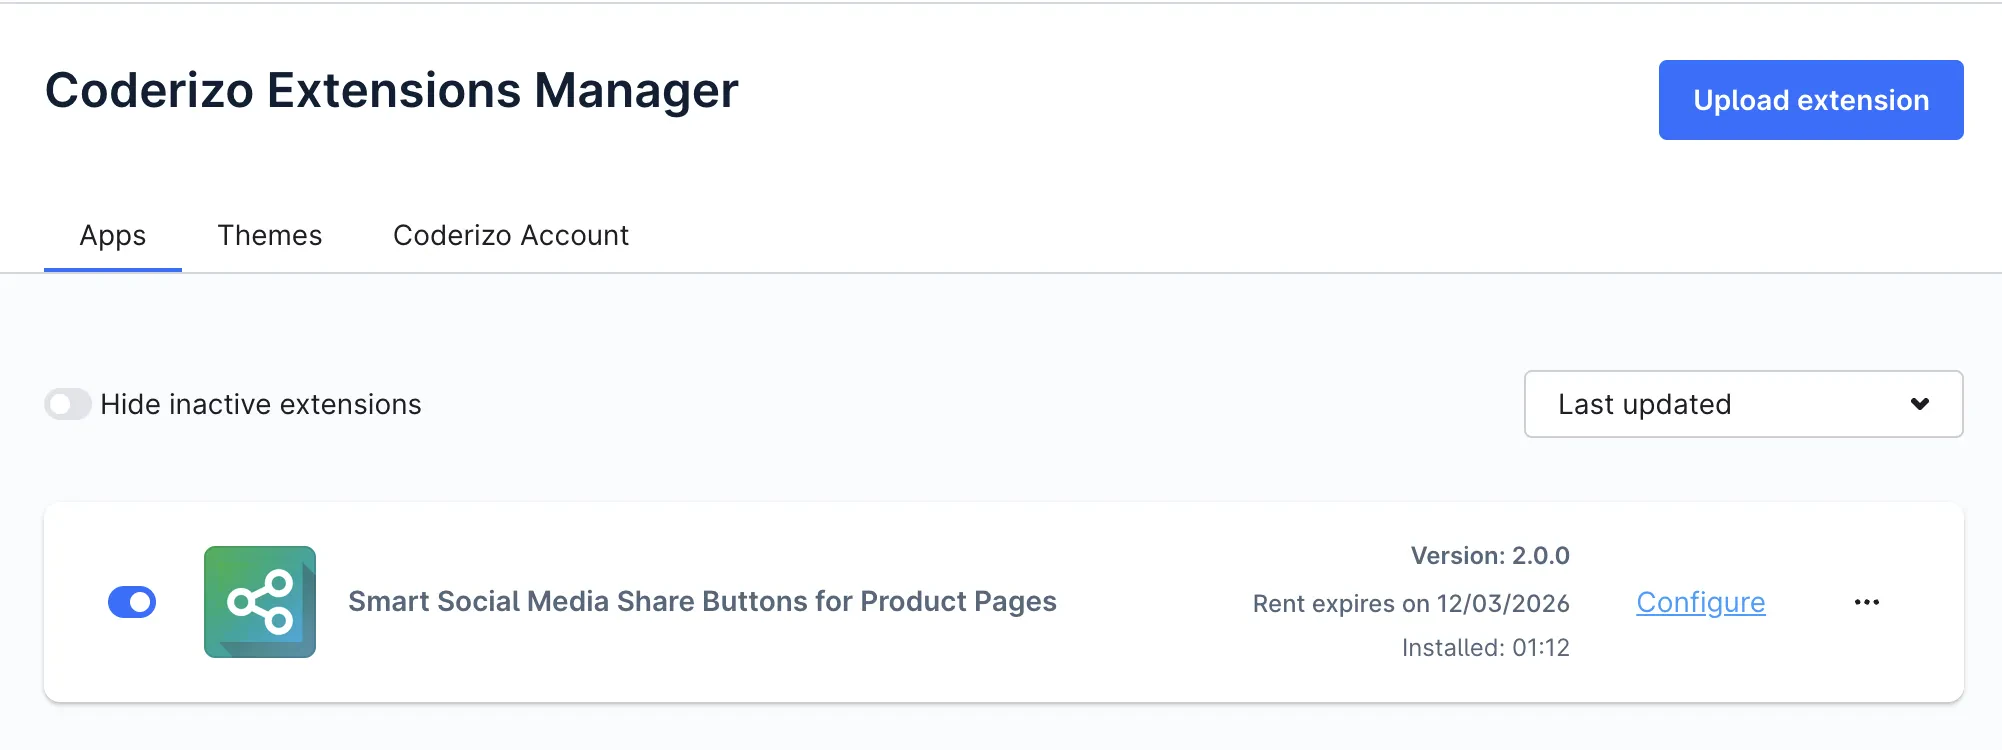Click the green share icon of the extension
The width and height of the screenshot is (2002, 750).
260,602
